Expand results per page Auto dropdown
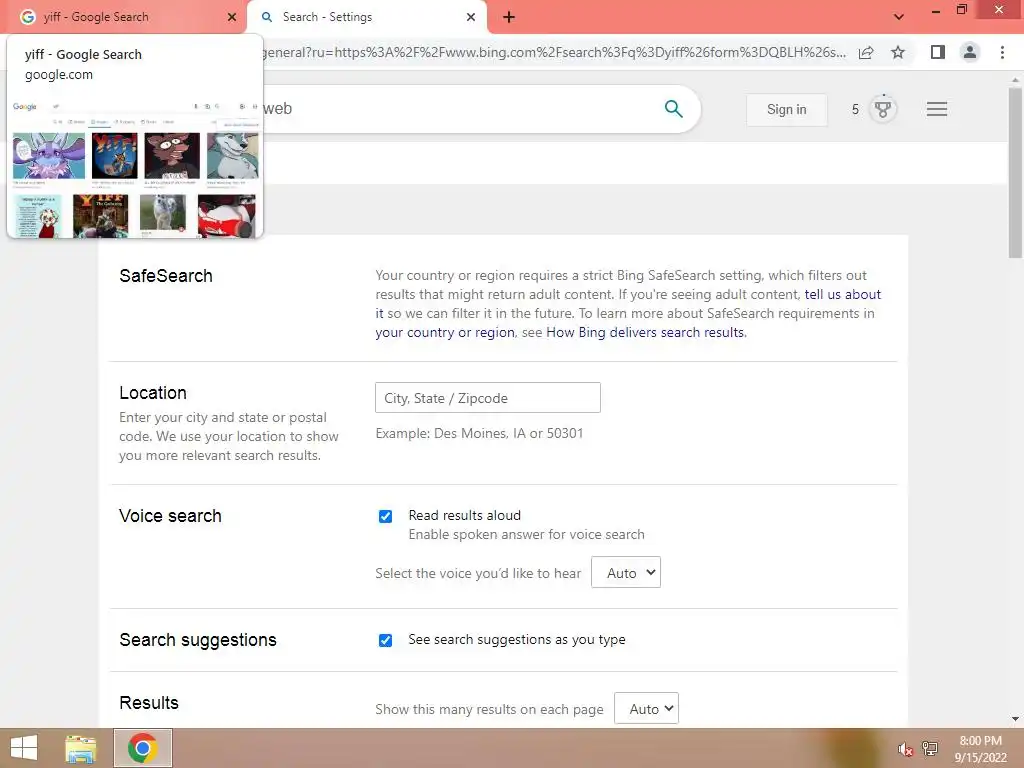Viewport: 1024px width, 768px height. click(x=646, y=708)
